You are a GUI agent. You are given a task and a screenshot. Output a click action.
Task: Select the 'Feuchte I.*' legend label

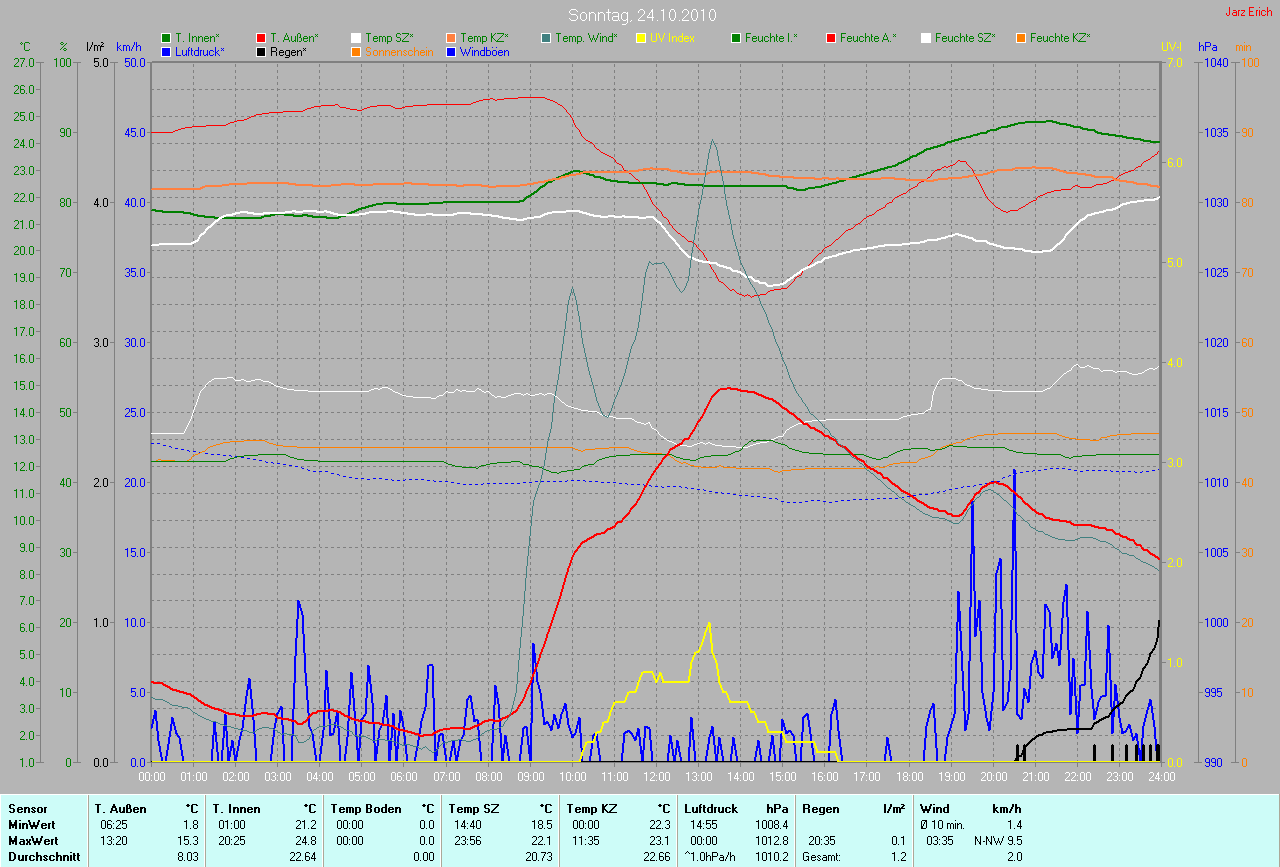tap(772, 38)
